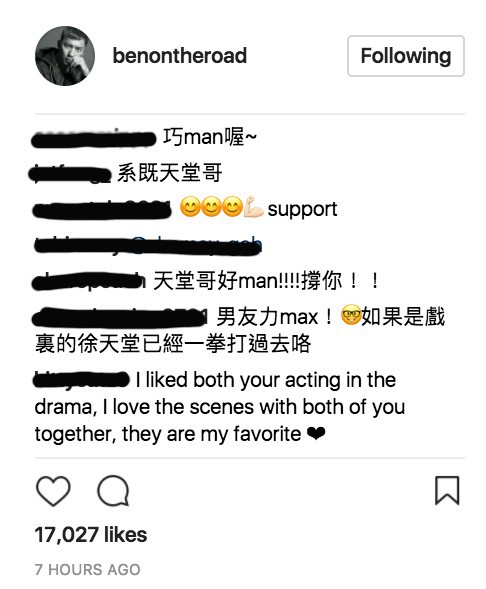Click redacted username before support comment
This screenshot has height=589, width=486.
point(101,210)
